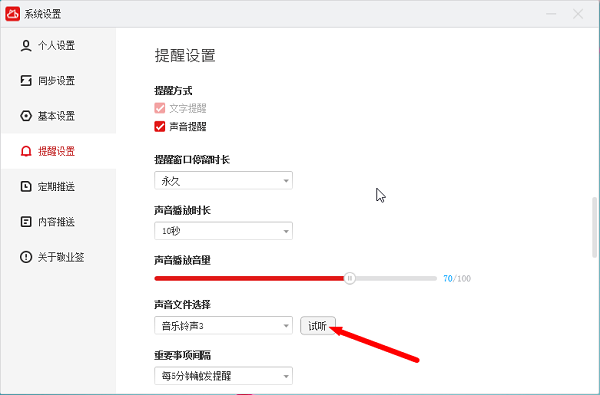The height and width of the screenshot is (395, 600).
Task: Toggle the 文字提醒 checkbox
Action: coord(160,108)
